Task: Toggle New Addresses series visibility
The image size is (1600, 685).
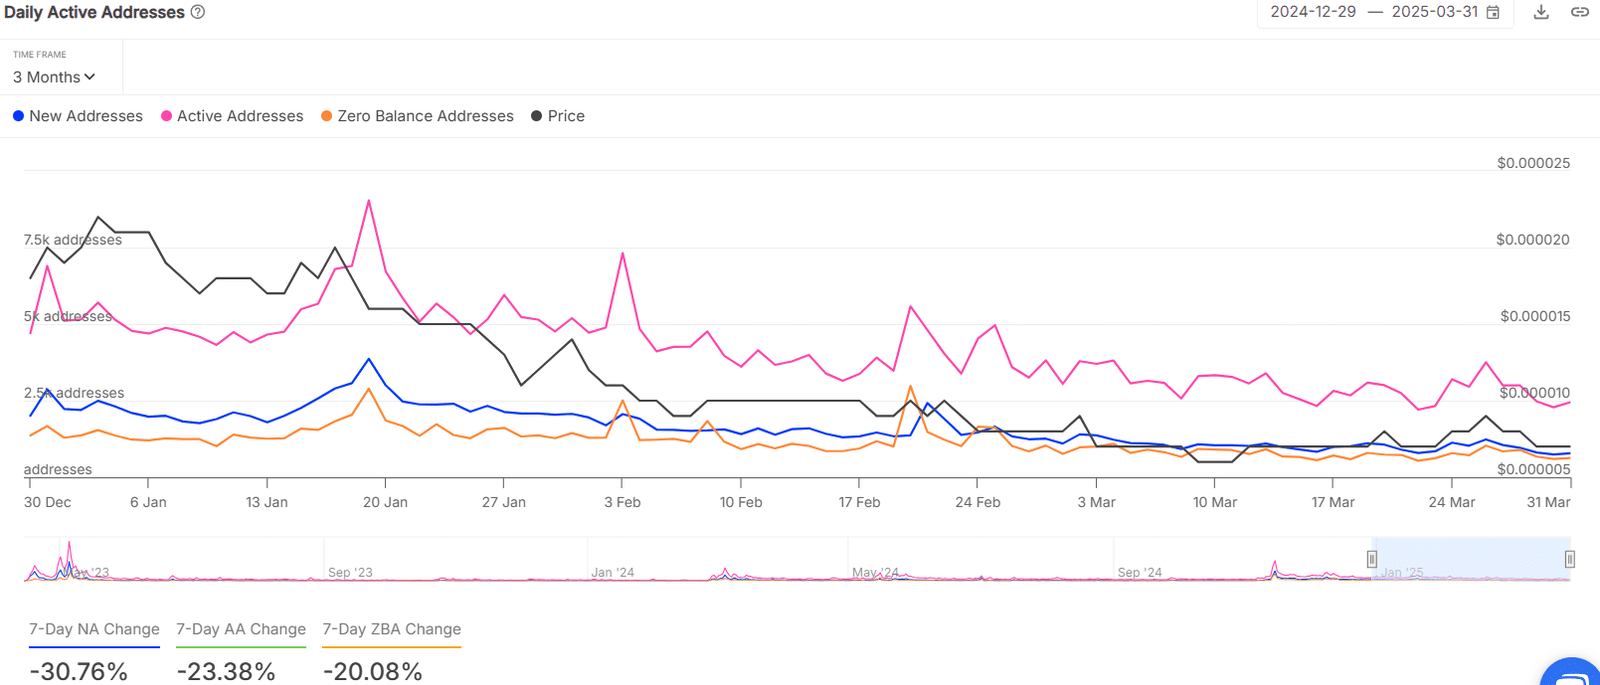Action: 78,116
